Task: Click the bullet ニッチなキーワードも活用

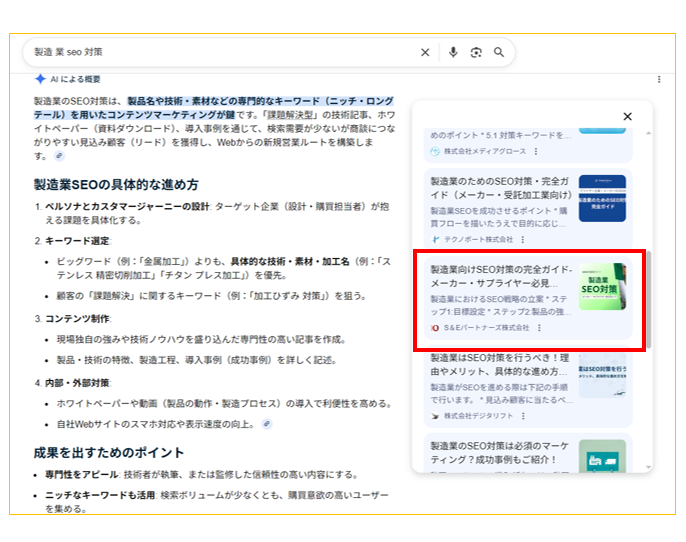Action: (100, 495)
